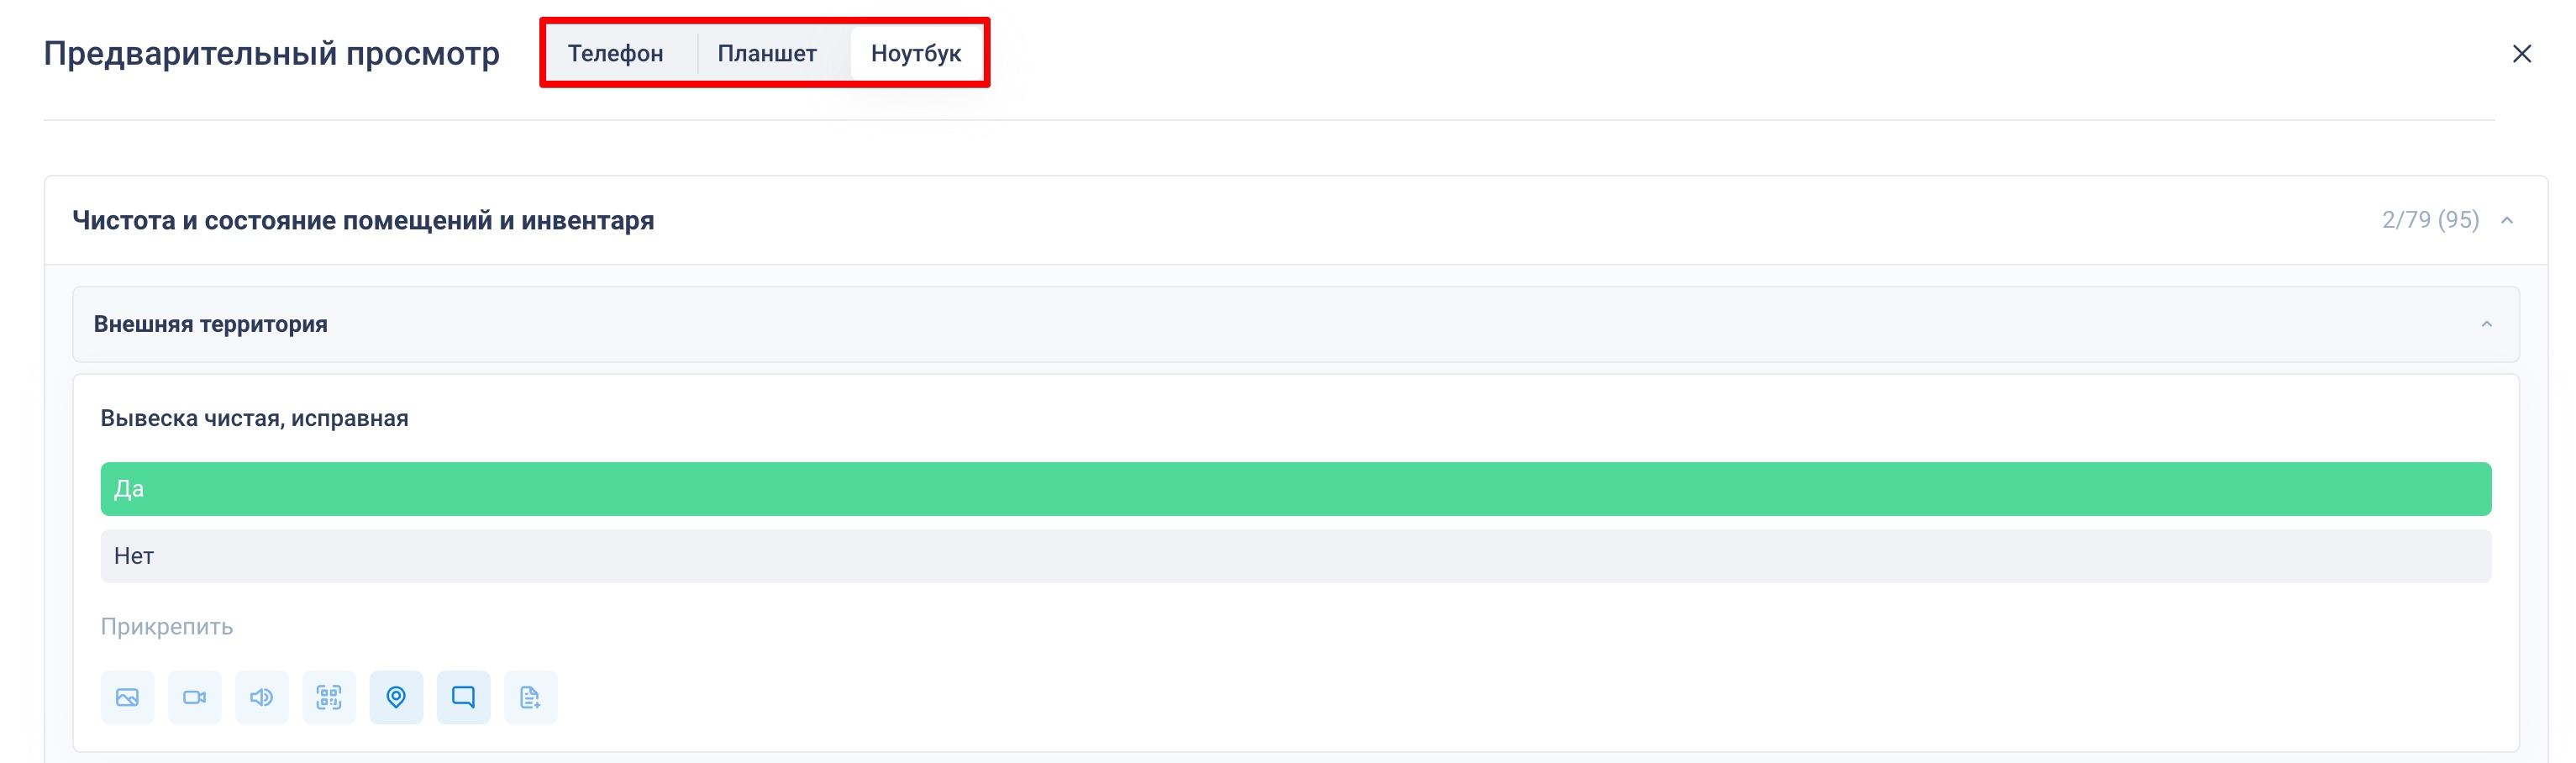Close the preview with the X

(x=2521, y=54)
